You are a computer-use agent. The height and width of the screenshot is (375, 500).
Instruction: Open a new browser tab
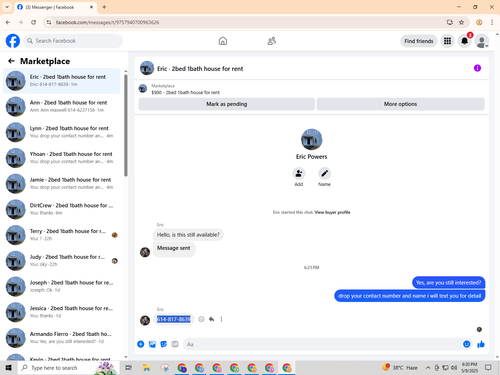[x=104, y=7]
